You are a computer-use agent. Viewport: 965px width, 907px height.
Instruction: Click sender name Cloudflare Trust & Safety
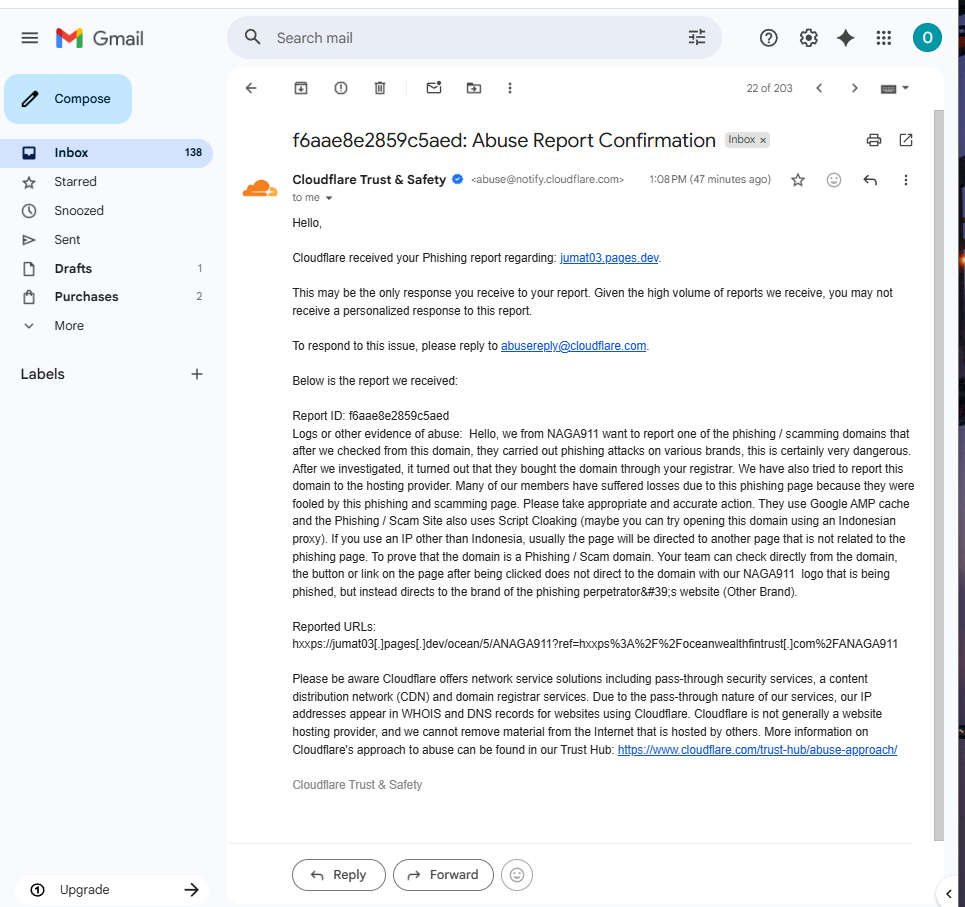click(x=369, y=180)
